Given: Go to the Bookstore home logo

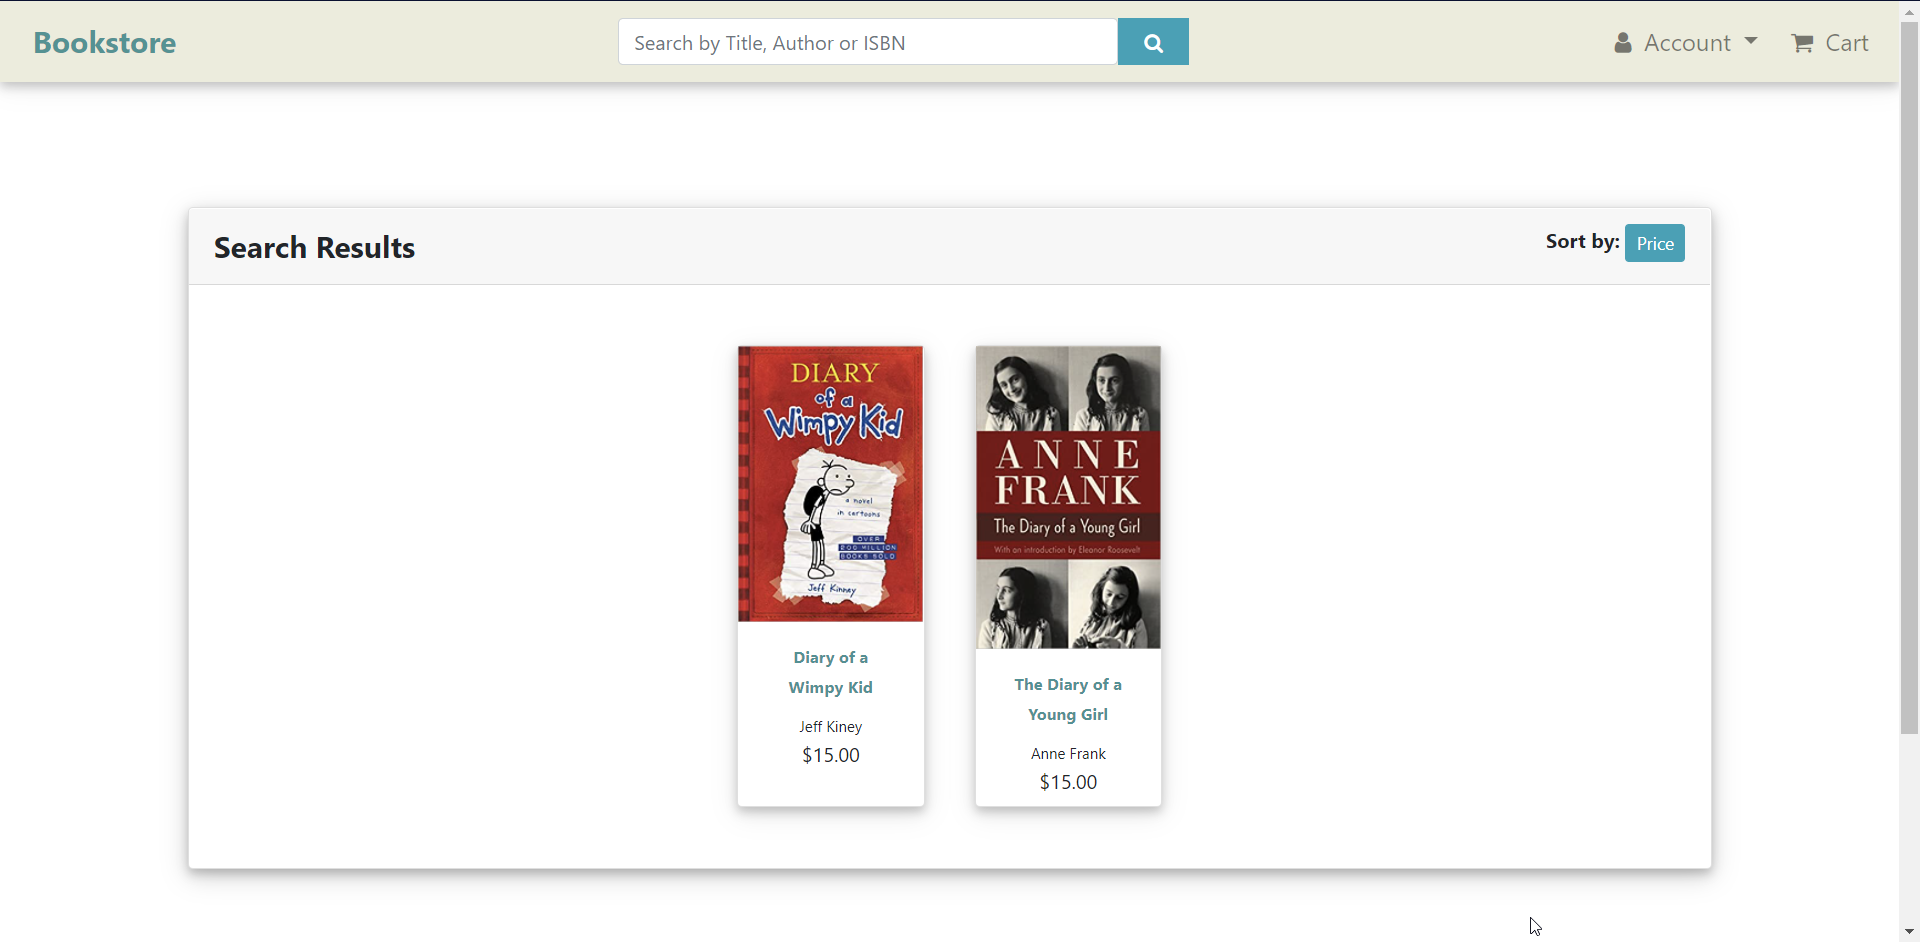Looking at the screenshot, I should [105, 43].
